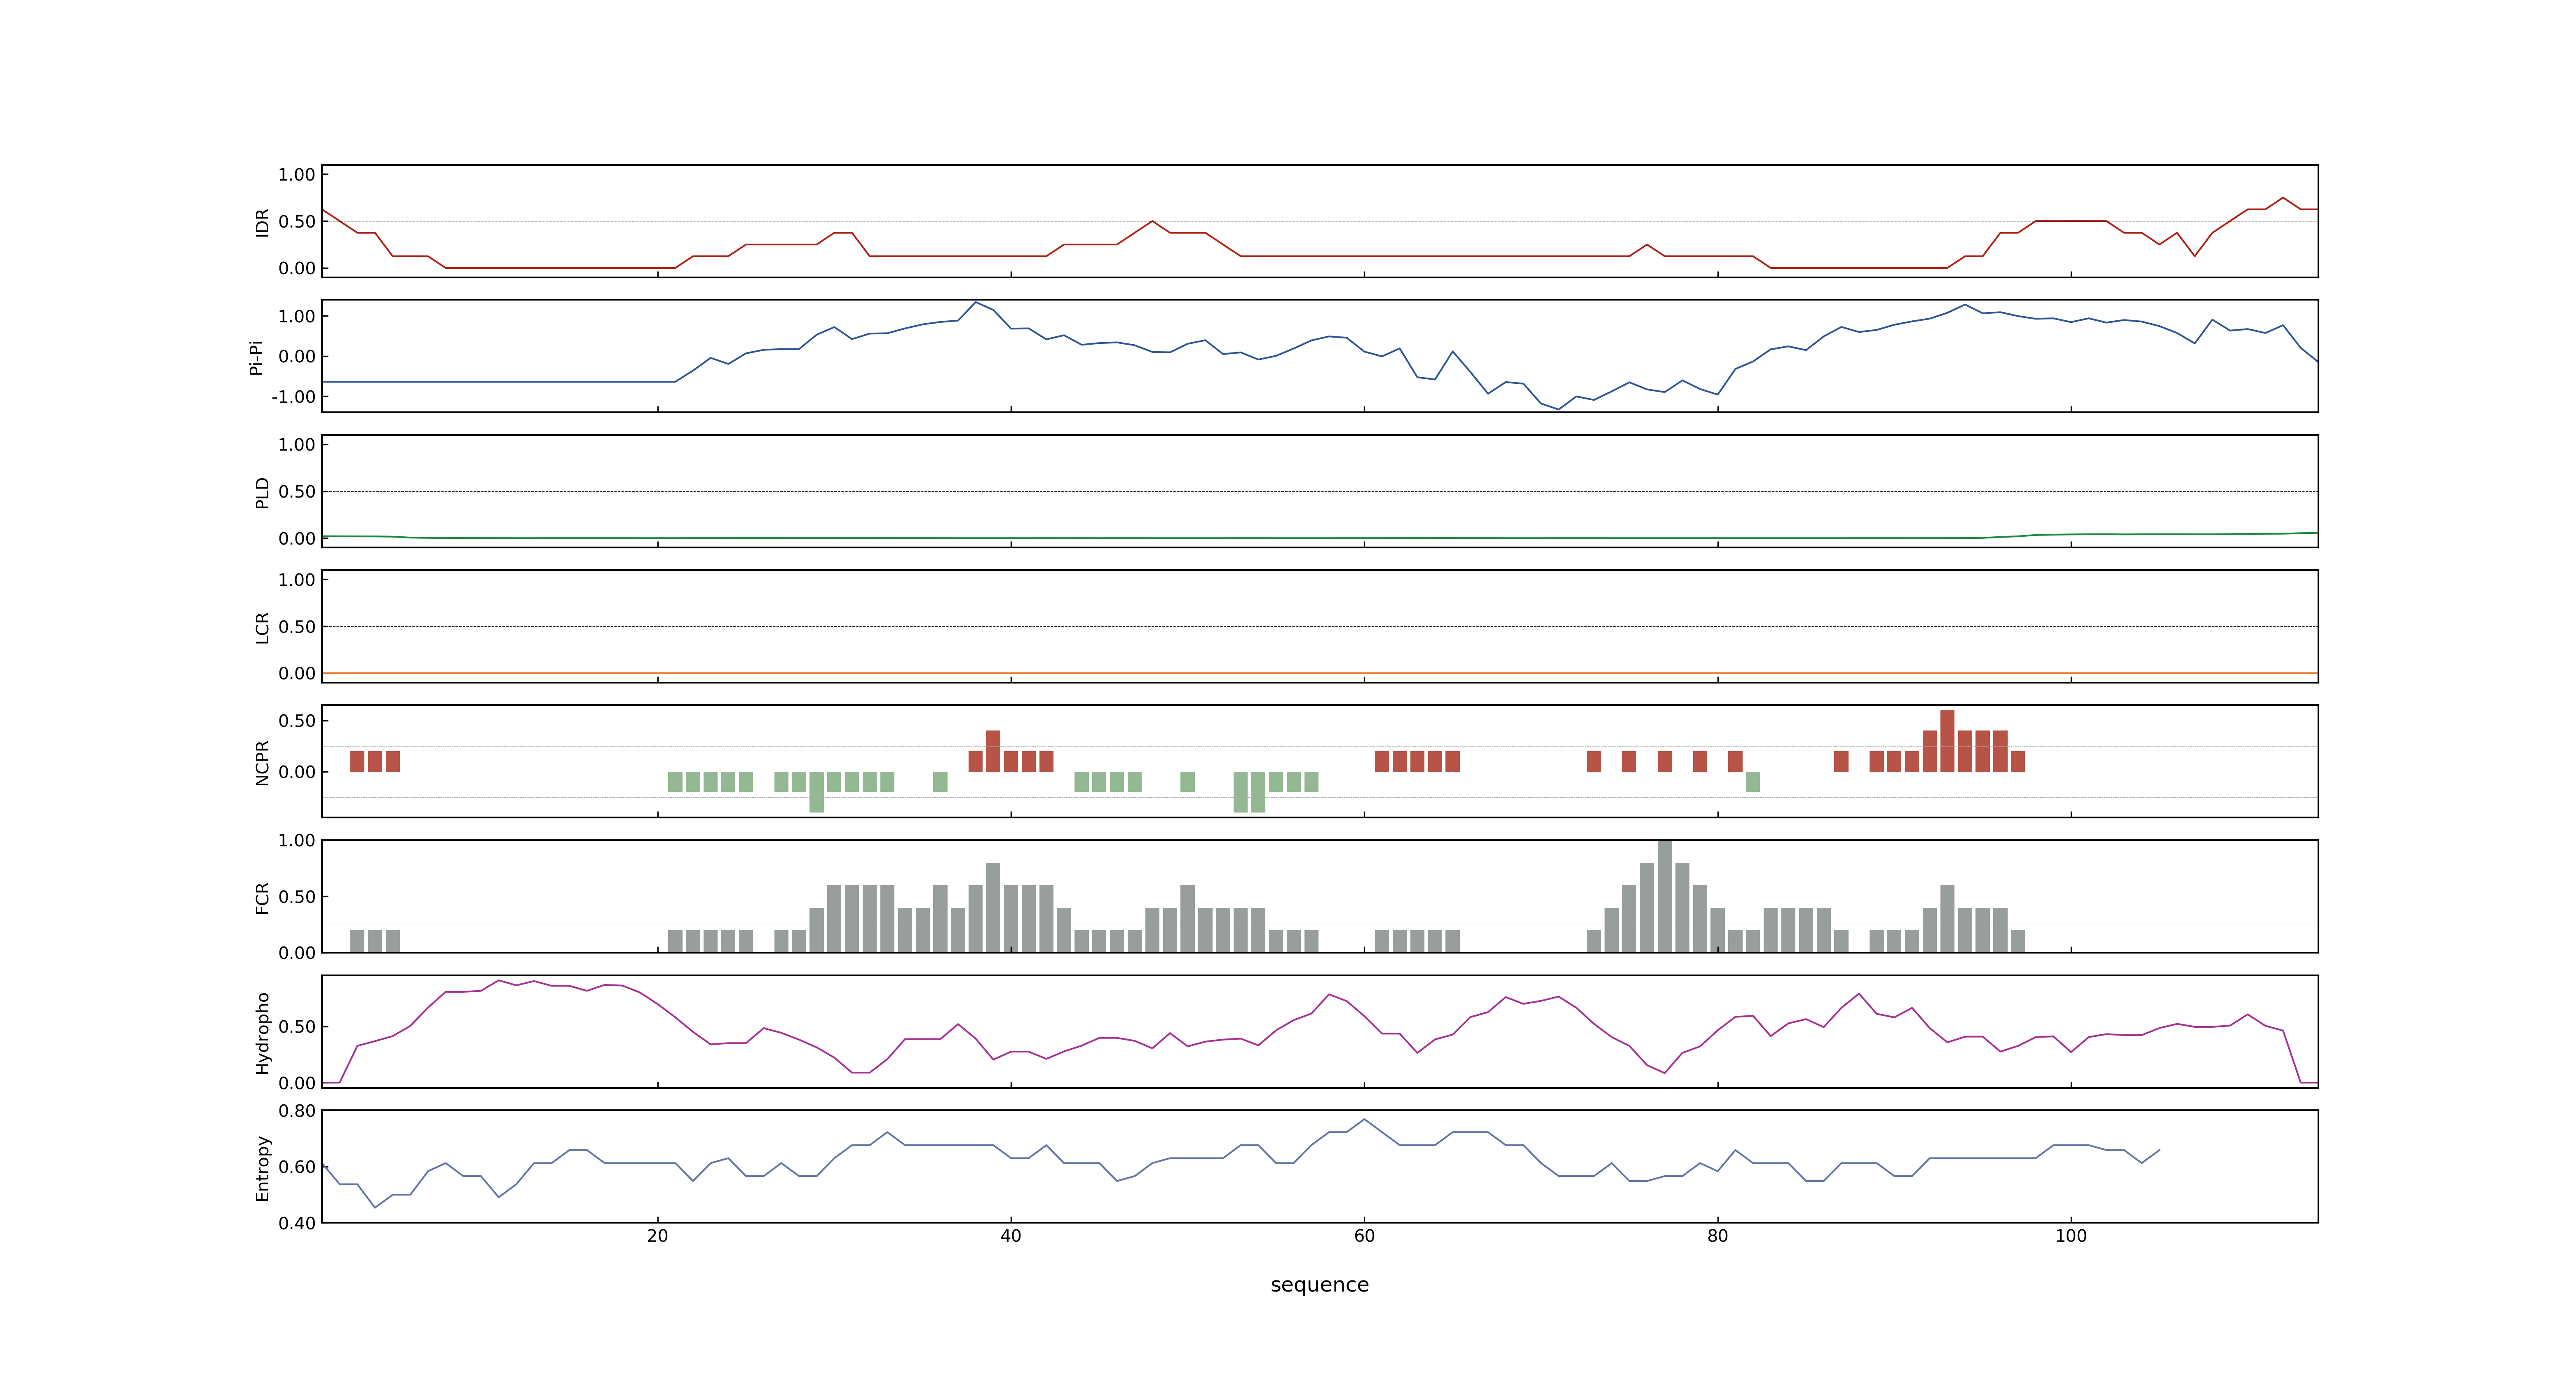Click the 1.00 tick on LCR axis
This screenshot has height=1374, width=2576.
click(297, 580)
